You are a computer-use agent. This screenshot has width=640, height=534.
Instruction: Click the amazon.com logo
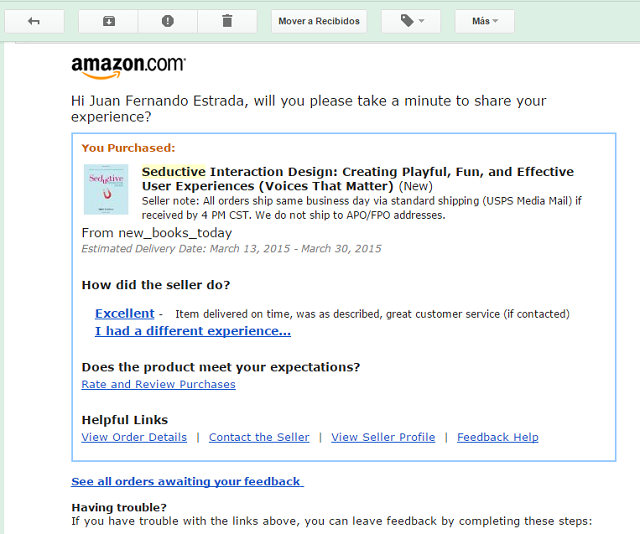(x=128, y=67)
